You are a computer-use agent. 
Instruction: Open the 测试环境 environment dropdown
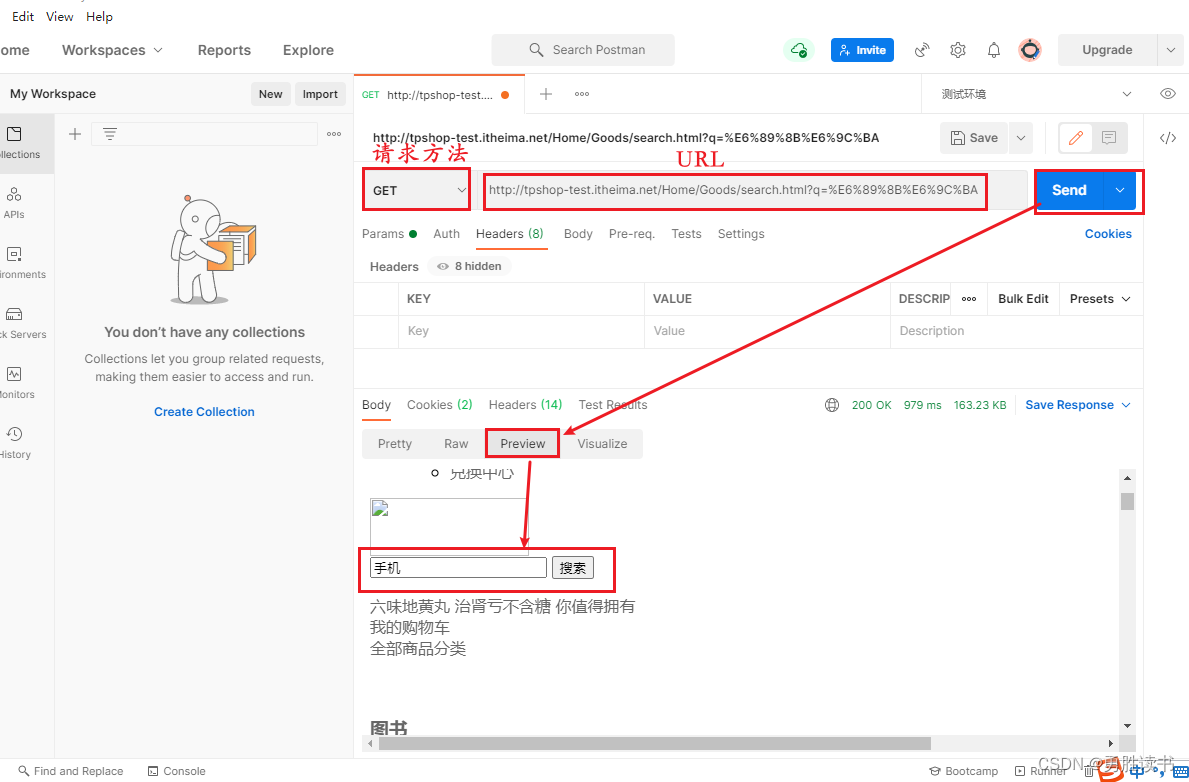coord(1036,94)
